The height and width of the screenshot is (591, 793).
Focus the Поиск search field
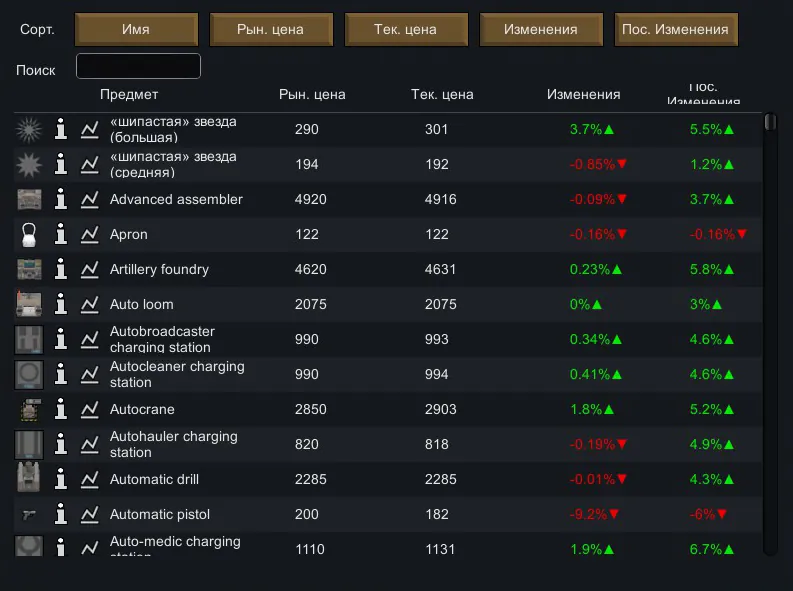(x=138, y=66)
